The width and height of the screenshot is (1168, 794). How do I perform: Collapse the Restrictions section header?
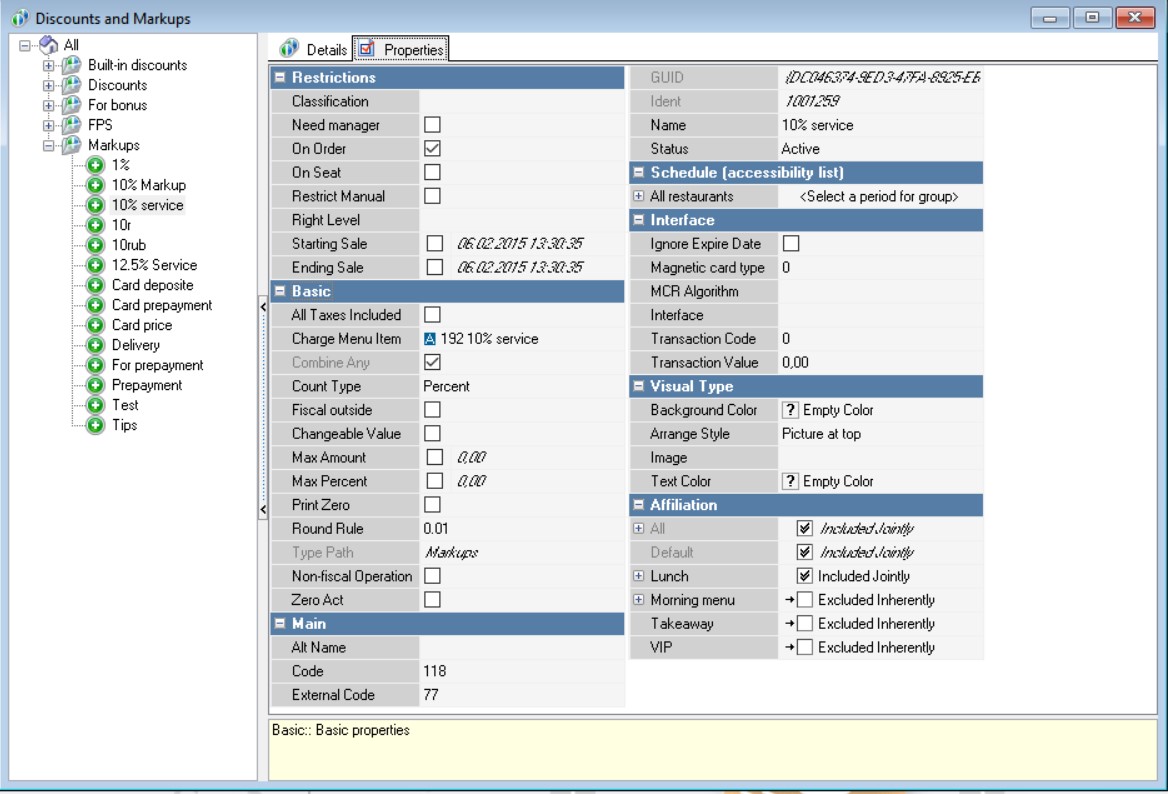[x=281, y=77]
